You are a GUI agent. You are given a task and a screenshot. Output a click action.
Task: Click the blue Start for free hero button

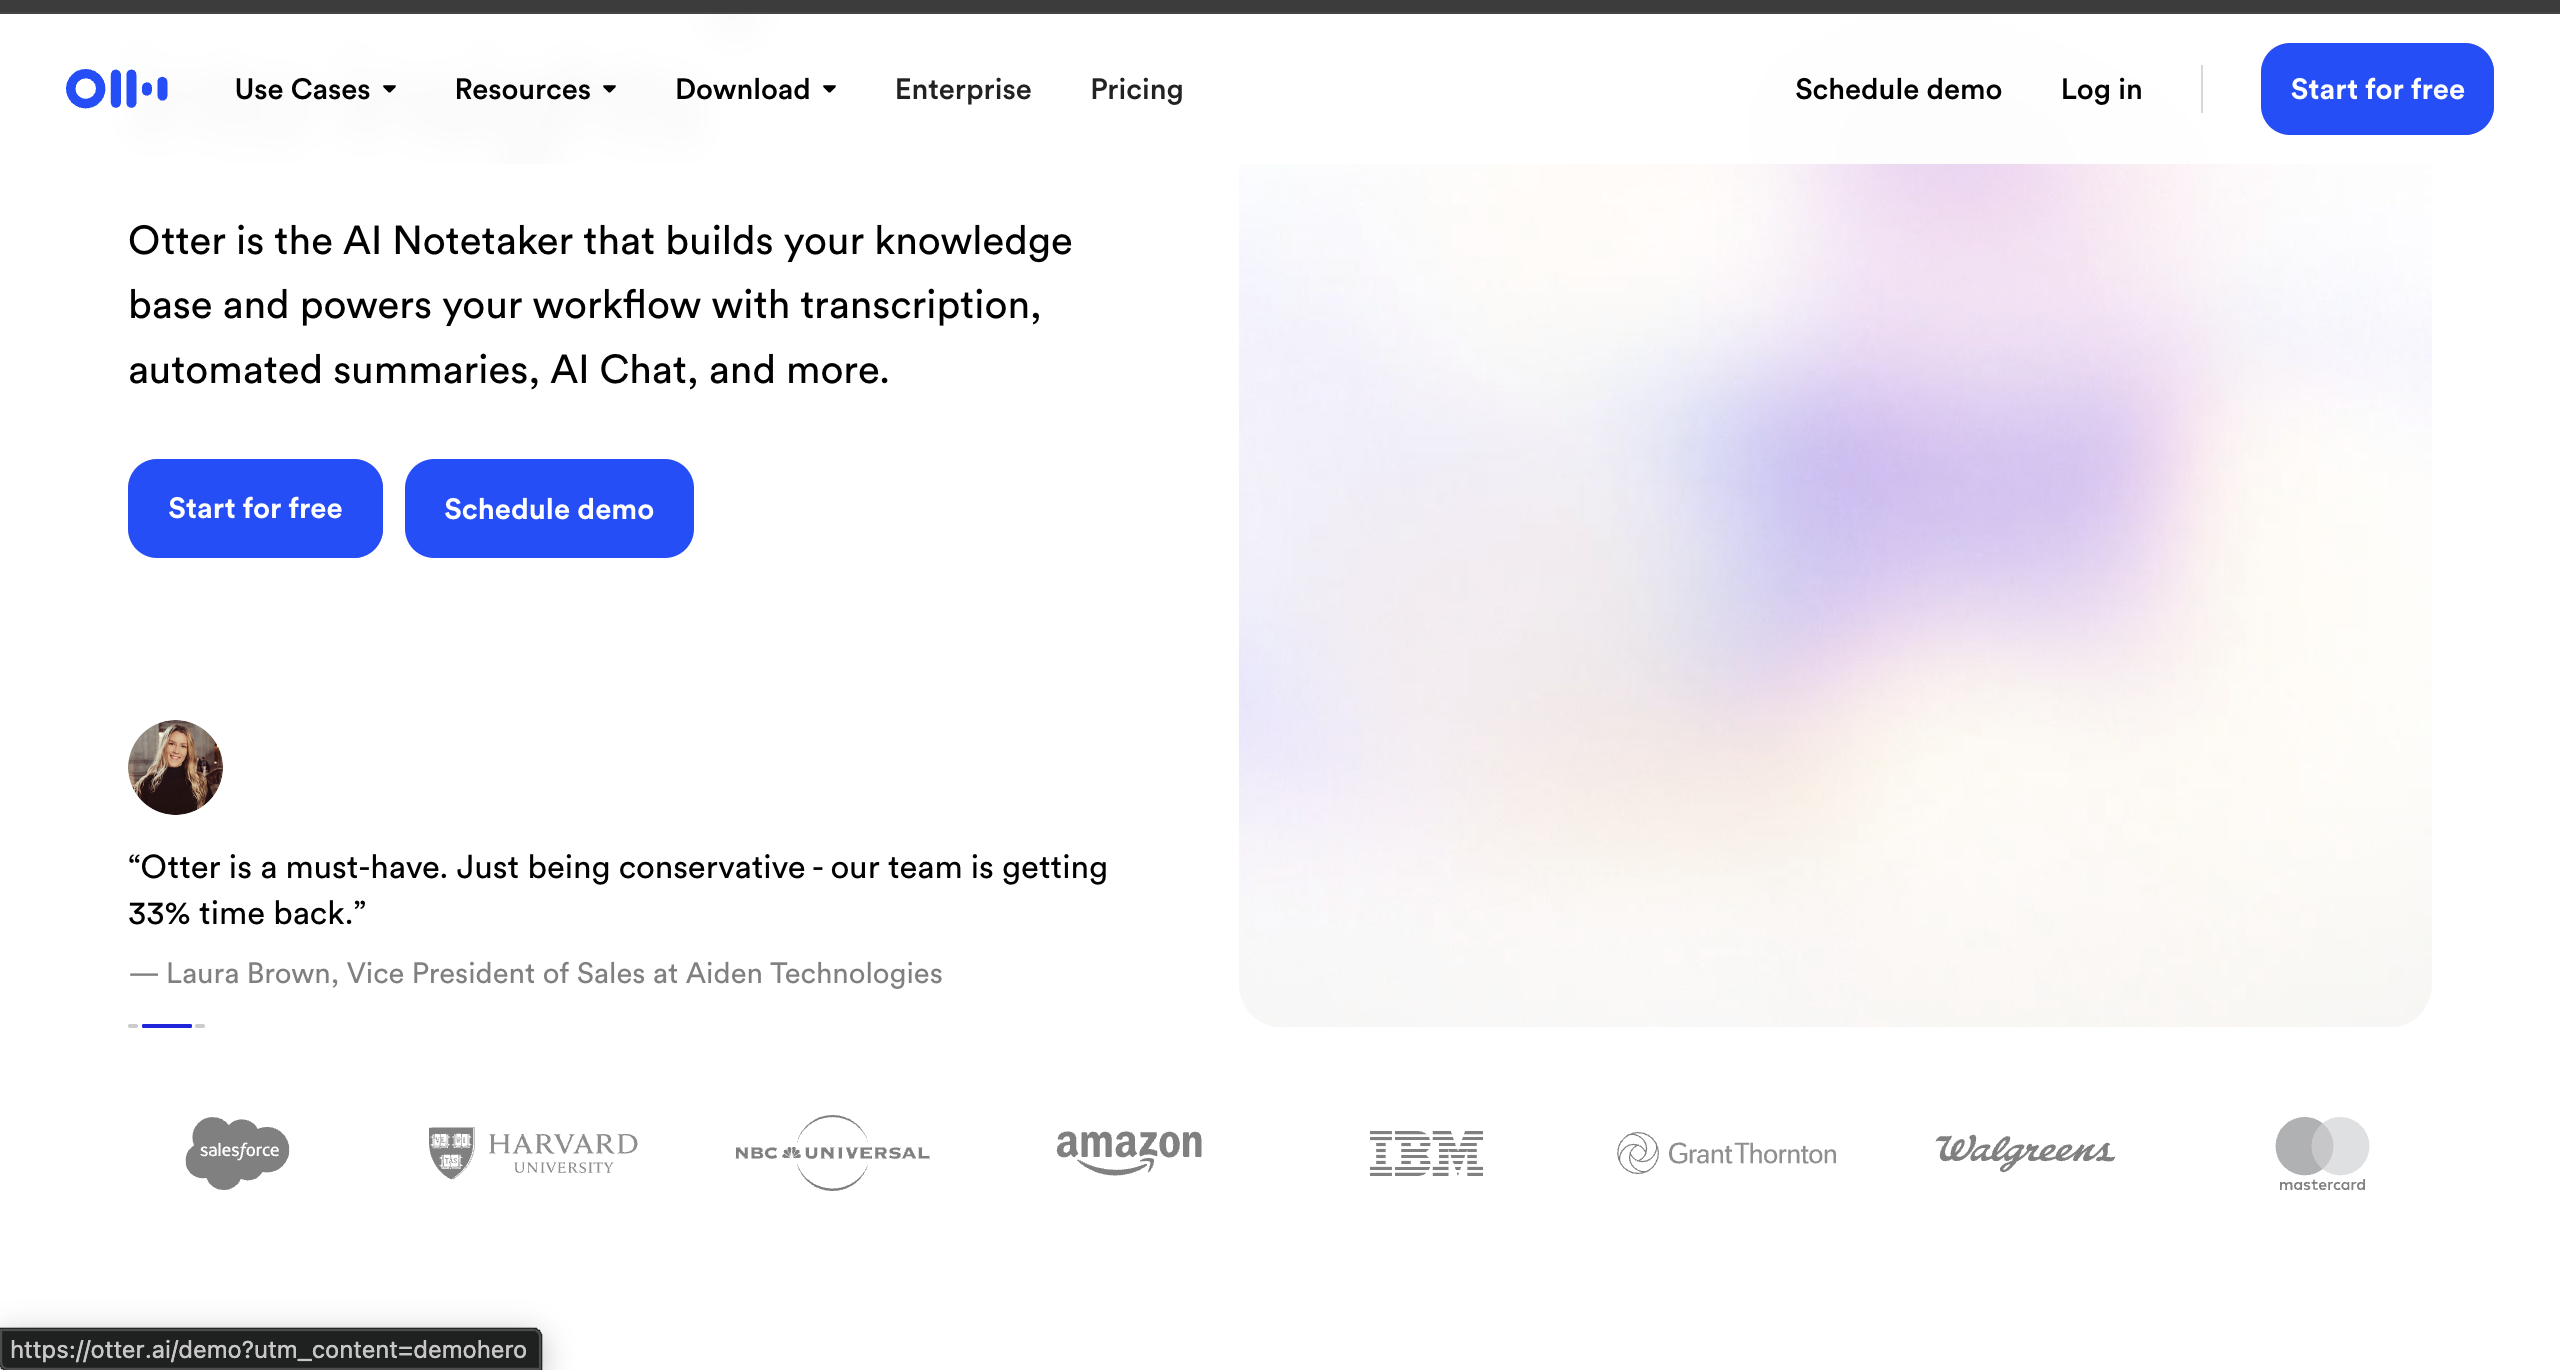pos(254,508)
